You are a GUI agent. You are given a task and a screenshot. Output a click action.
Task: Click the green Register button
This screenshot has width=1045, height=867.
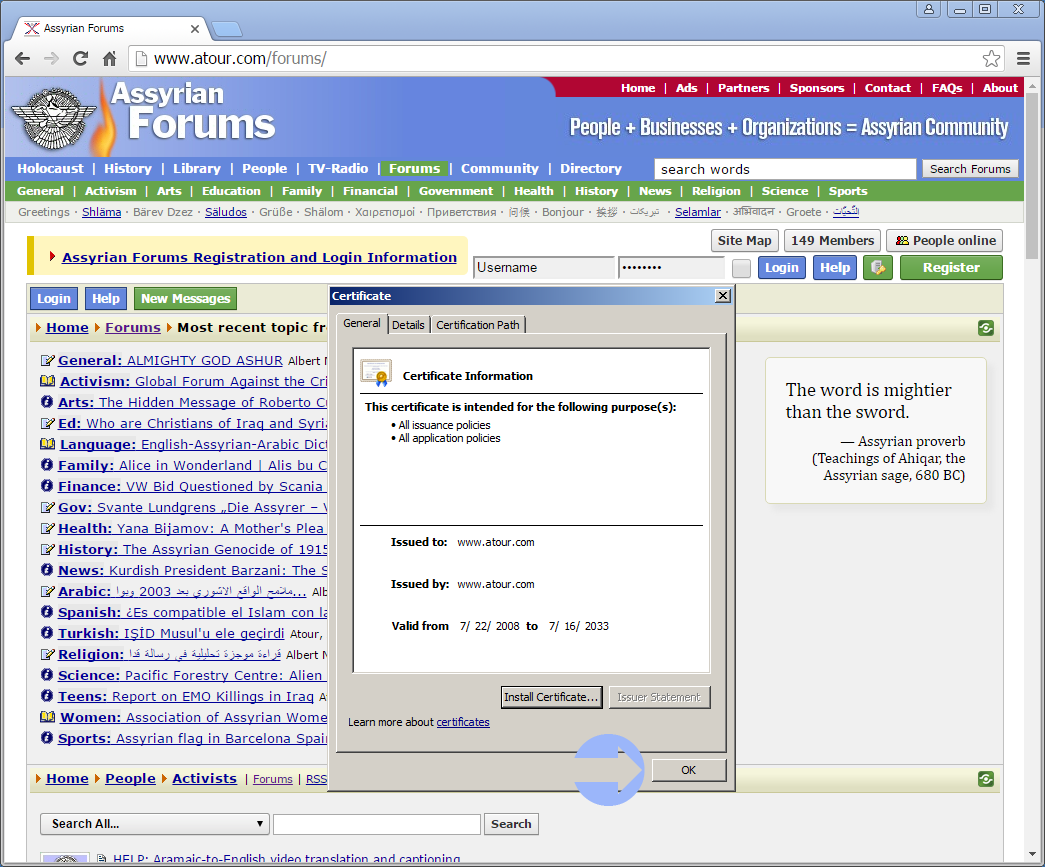tap(951, 268)
